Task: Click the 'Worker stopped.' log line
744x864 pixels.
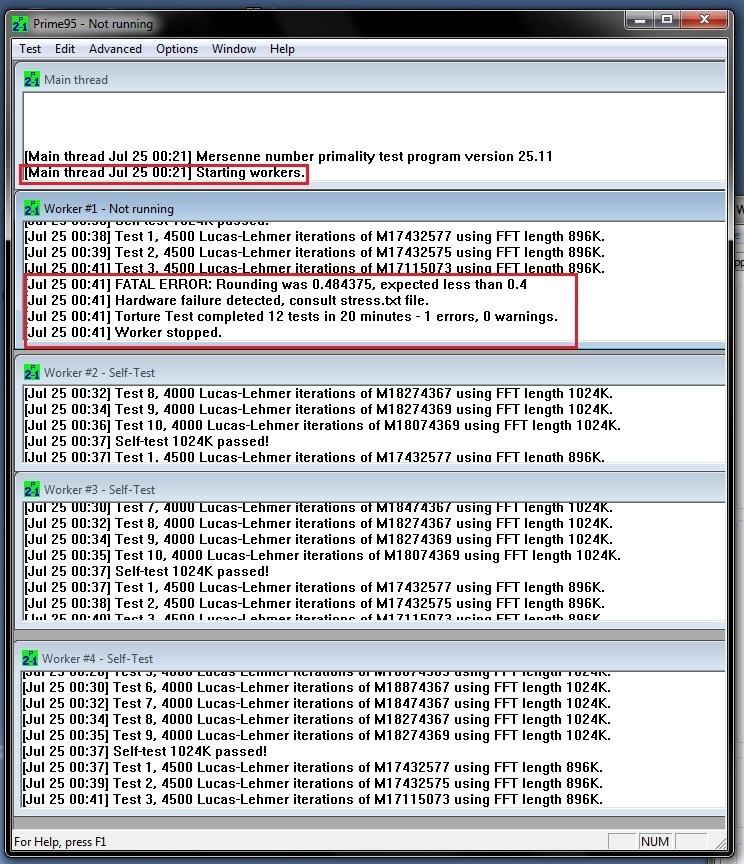Action: [x=124, y=332]
